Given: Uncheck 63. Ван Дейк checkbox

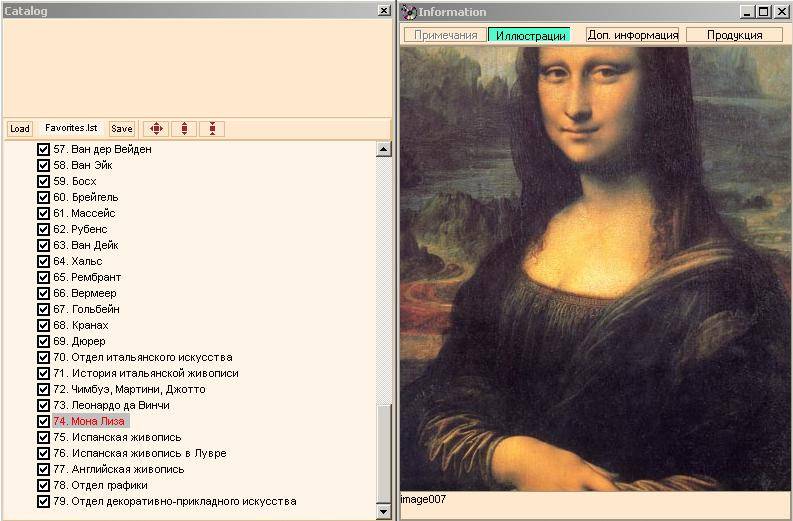Looking at the screenshot, I should tap(43, 245).
